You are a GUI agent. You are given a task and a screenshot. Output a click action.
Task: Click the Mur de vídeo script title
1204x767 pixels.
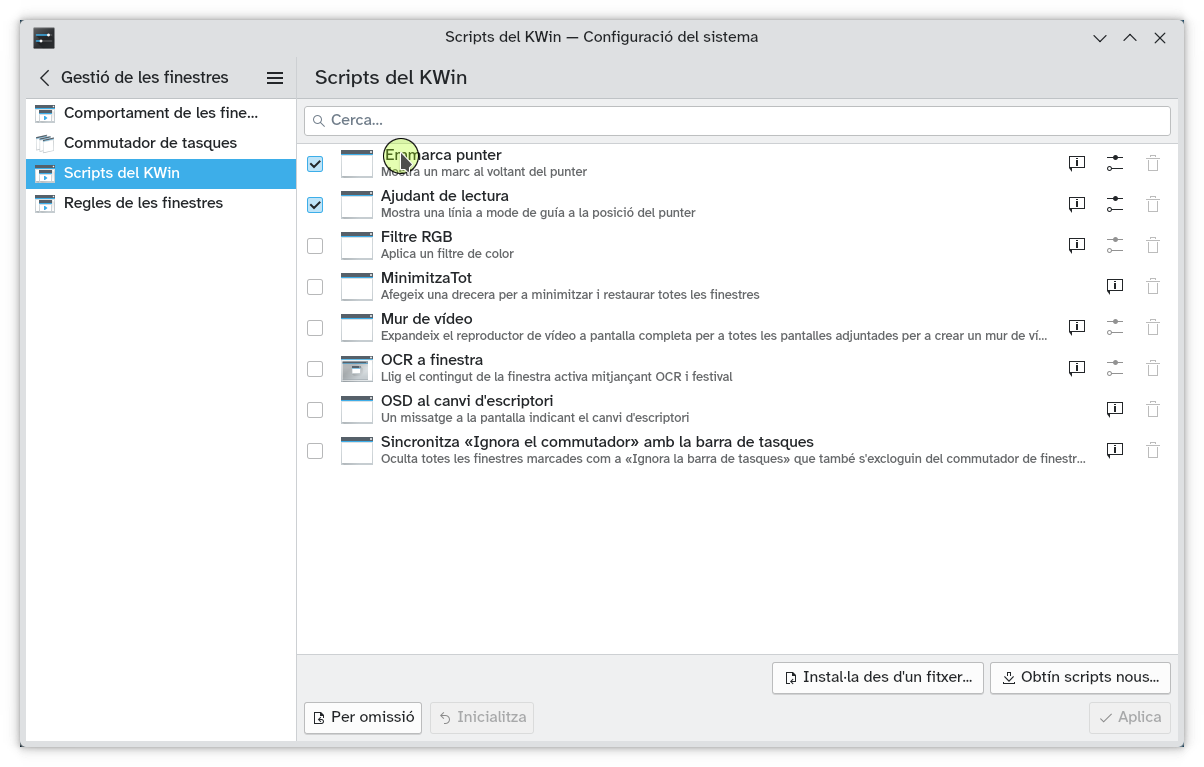click(x=427, y=319)
